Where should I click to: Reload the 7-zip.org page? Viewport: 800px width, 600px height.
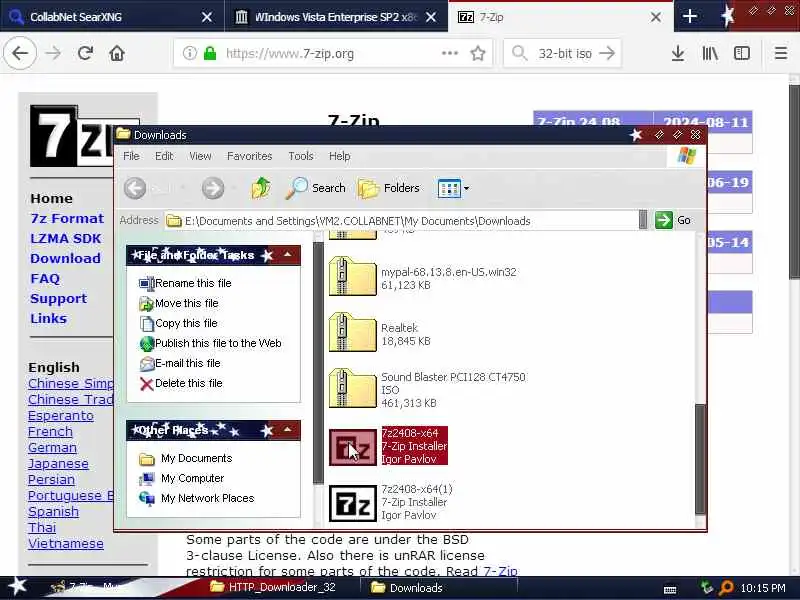(85, 53)
